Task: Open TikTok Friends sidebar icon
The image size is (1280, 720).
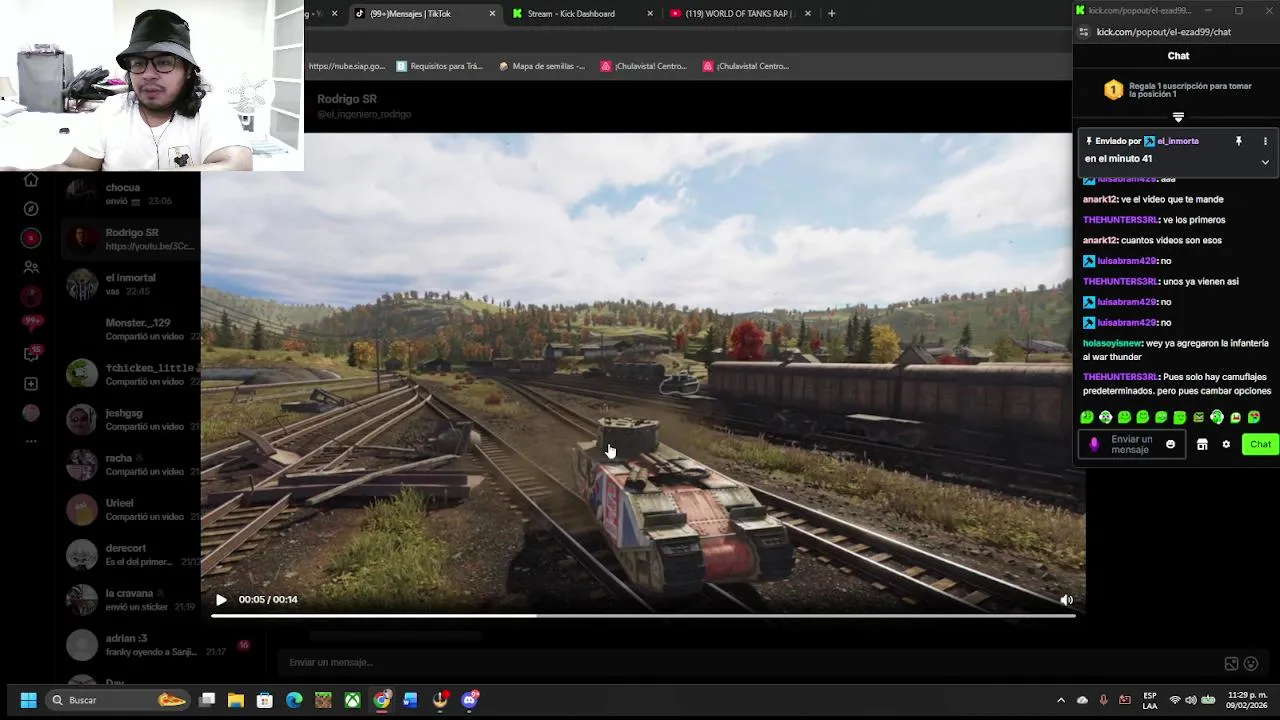Action: pyautogui.click(x=31, y=267)
